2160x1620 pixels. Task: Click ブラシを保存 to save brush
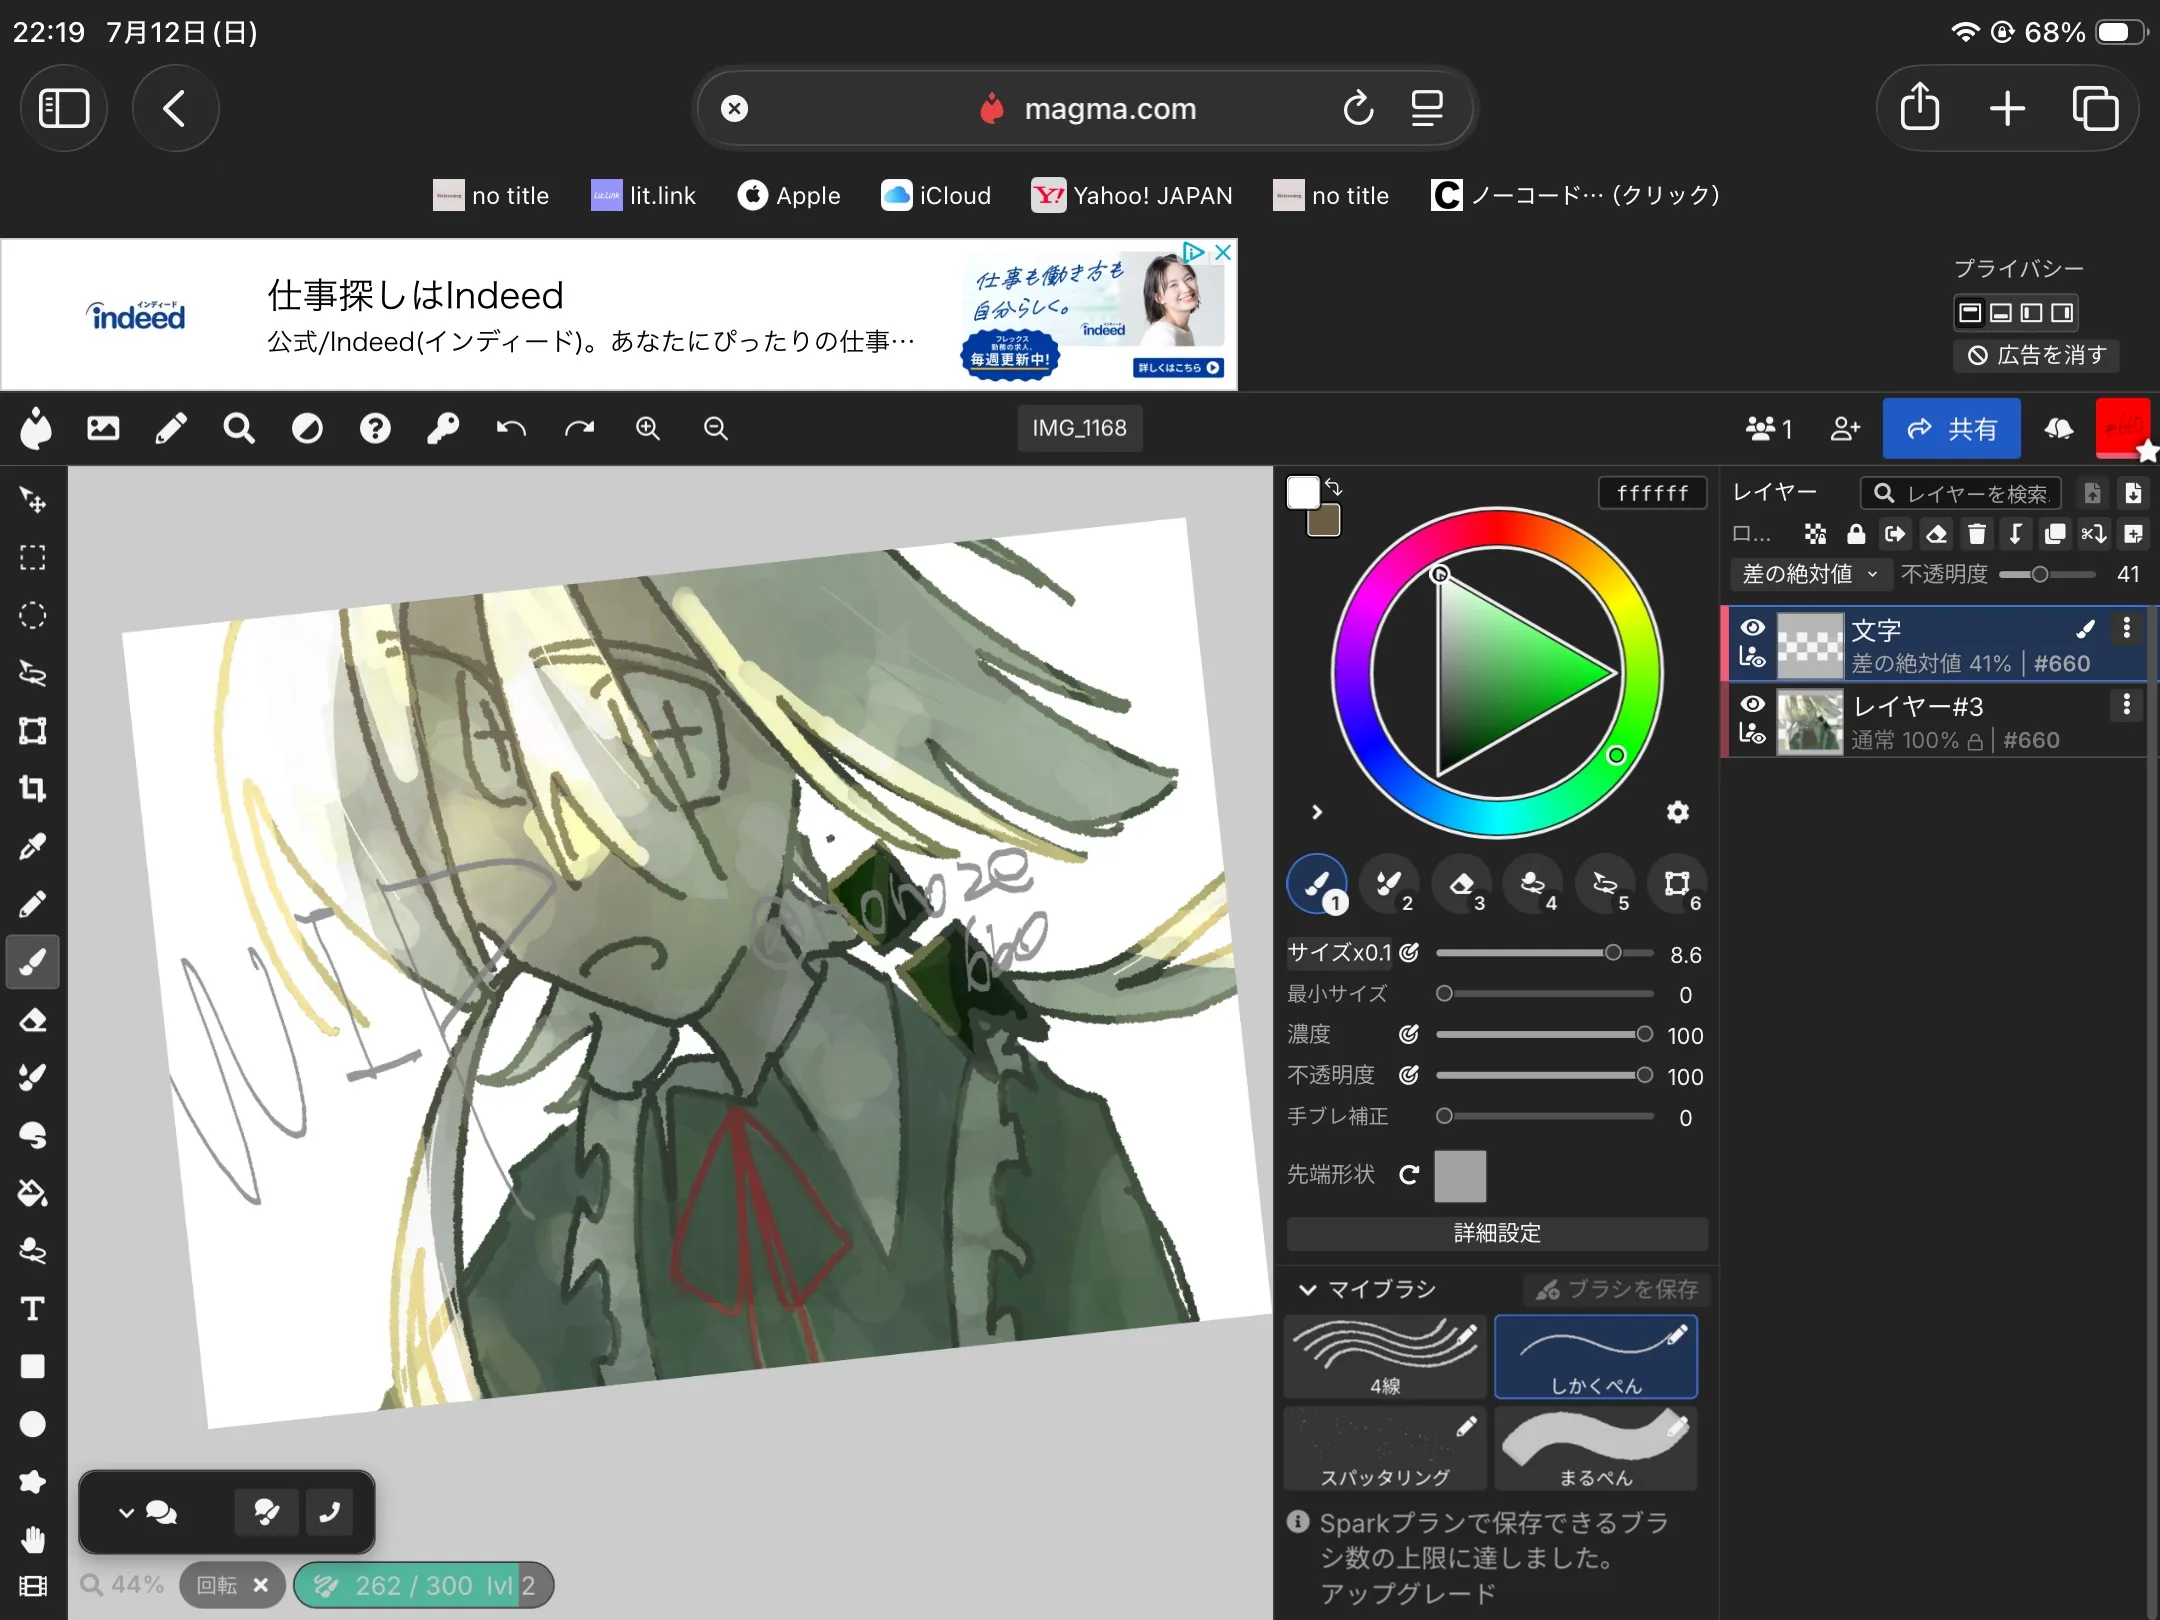point(1617,1290)
